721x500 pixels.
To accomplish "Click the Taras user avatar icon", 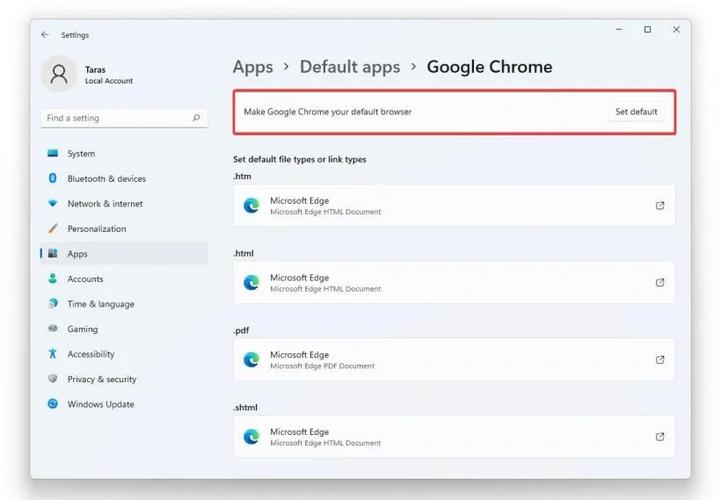I will pyautogui.click(x=59, y=74).
